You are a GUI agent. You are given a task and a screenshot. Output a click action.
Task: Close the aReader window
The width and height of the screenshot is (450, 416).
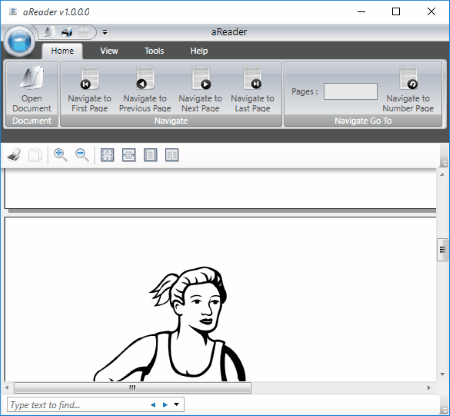[431, 12]
